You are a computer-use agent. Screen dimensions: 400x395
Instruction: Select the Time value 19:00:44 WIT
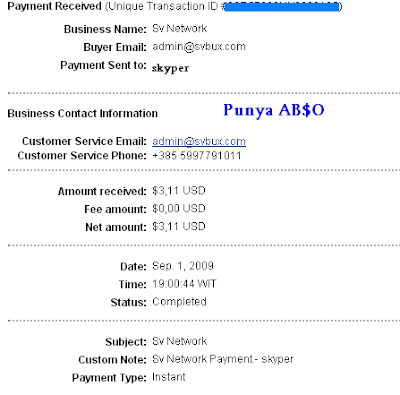coord(184,284)
